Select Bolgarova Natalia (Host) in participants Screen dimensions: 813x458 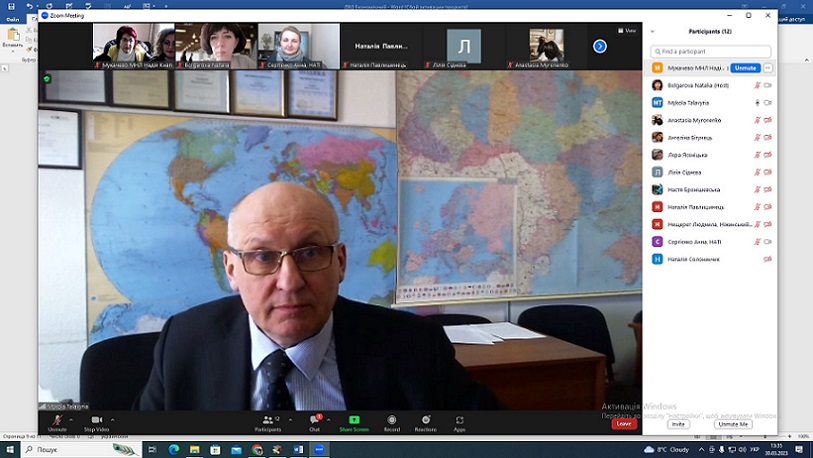(x=710, y=85)
